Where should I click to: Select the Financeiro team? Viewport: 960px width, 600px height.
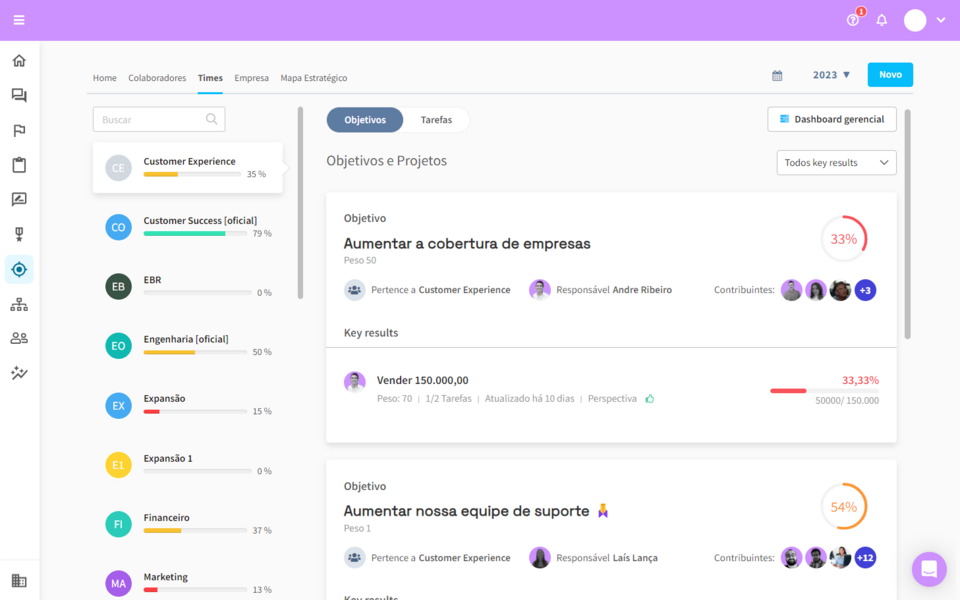coord(188,525)
